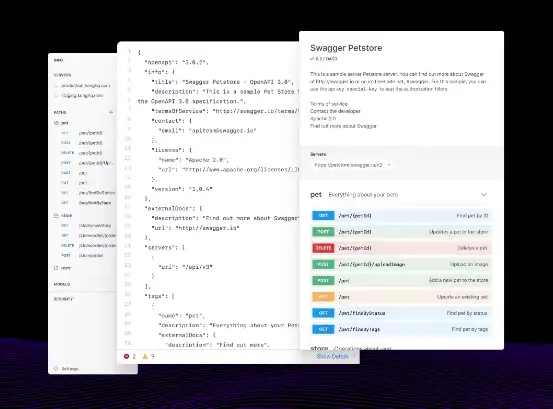Click the "externalDocs" line under "version" in the editor
The image size is (553, 409).
click(173, 208)
